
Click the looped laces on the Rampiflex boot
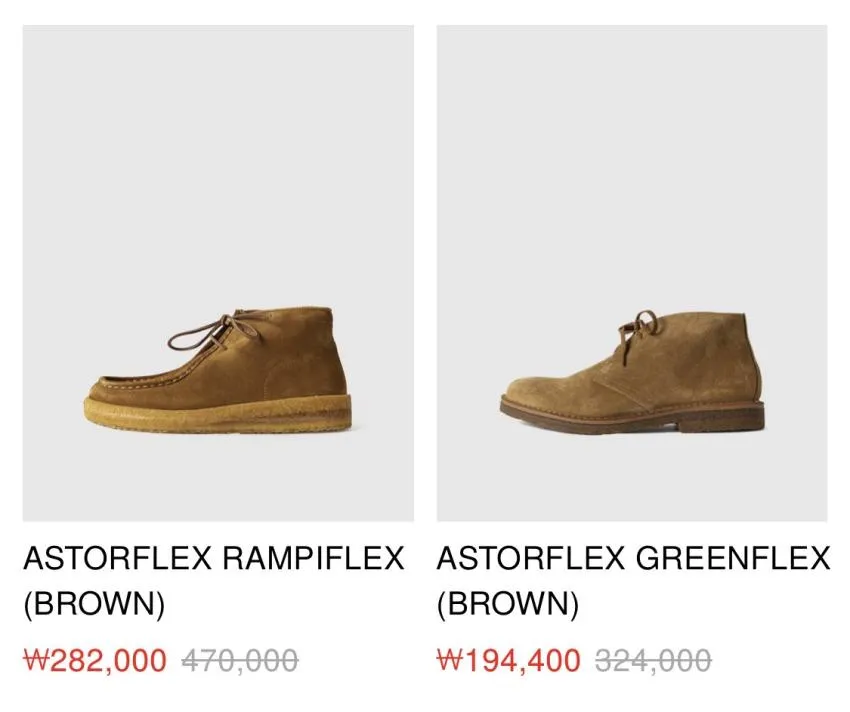(x=214, y=330)
